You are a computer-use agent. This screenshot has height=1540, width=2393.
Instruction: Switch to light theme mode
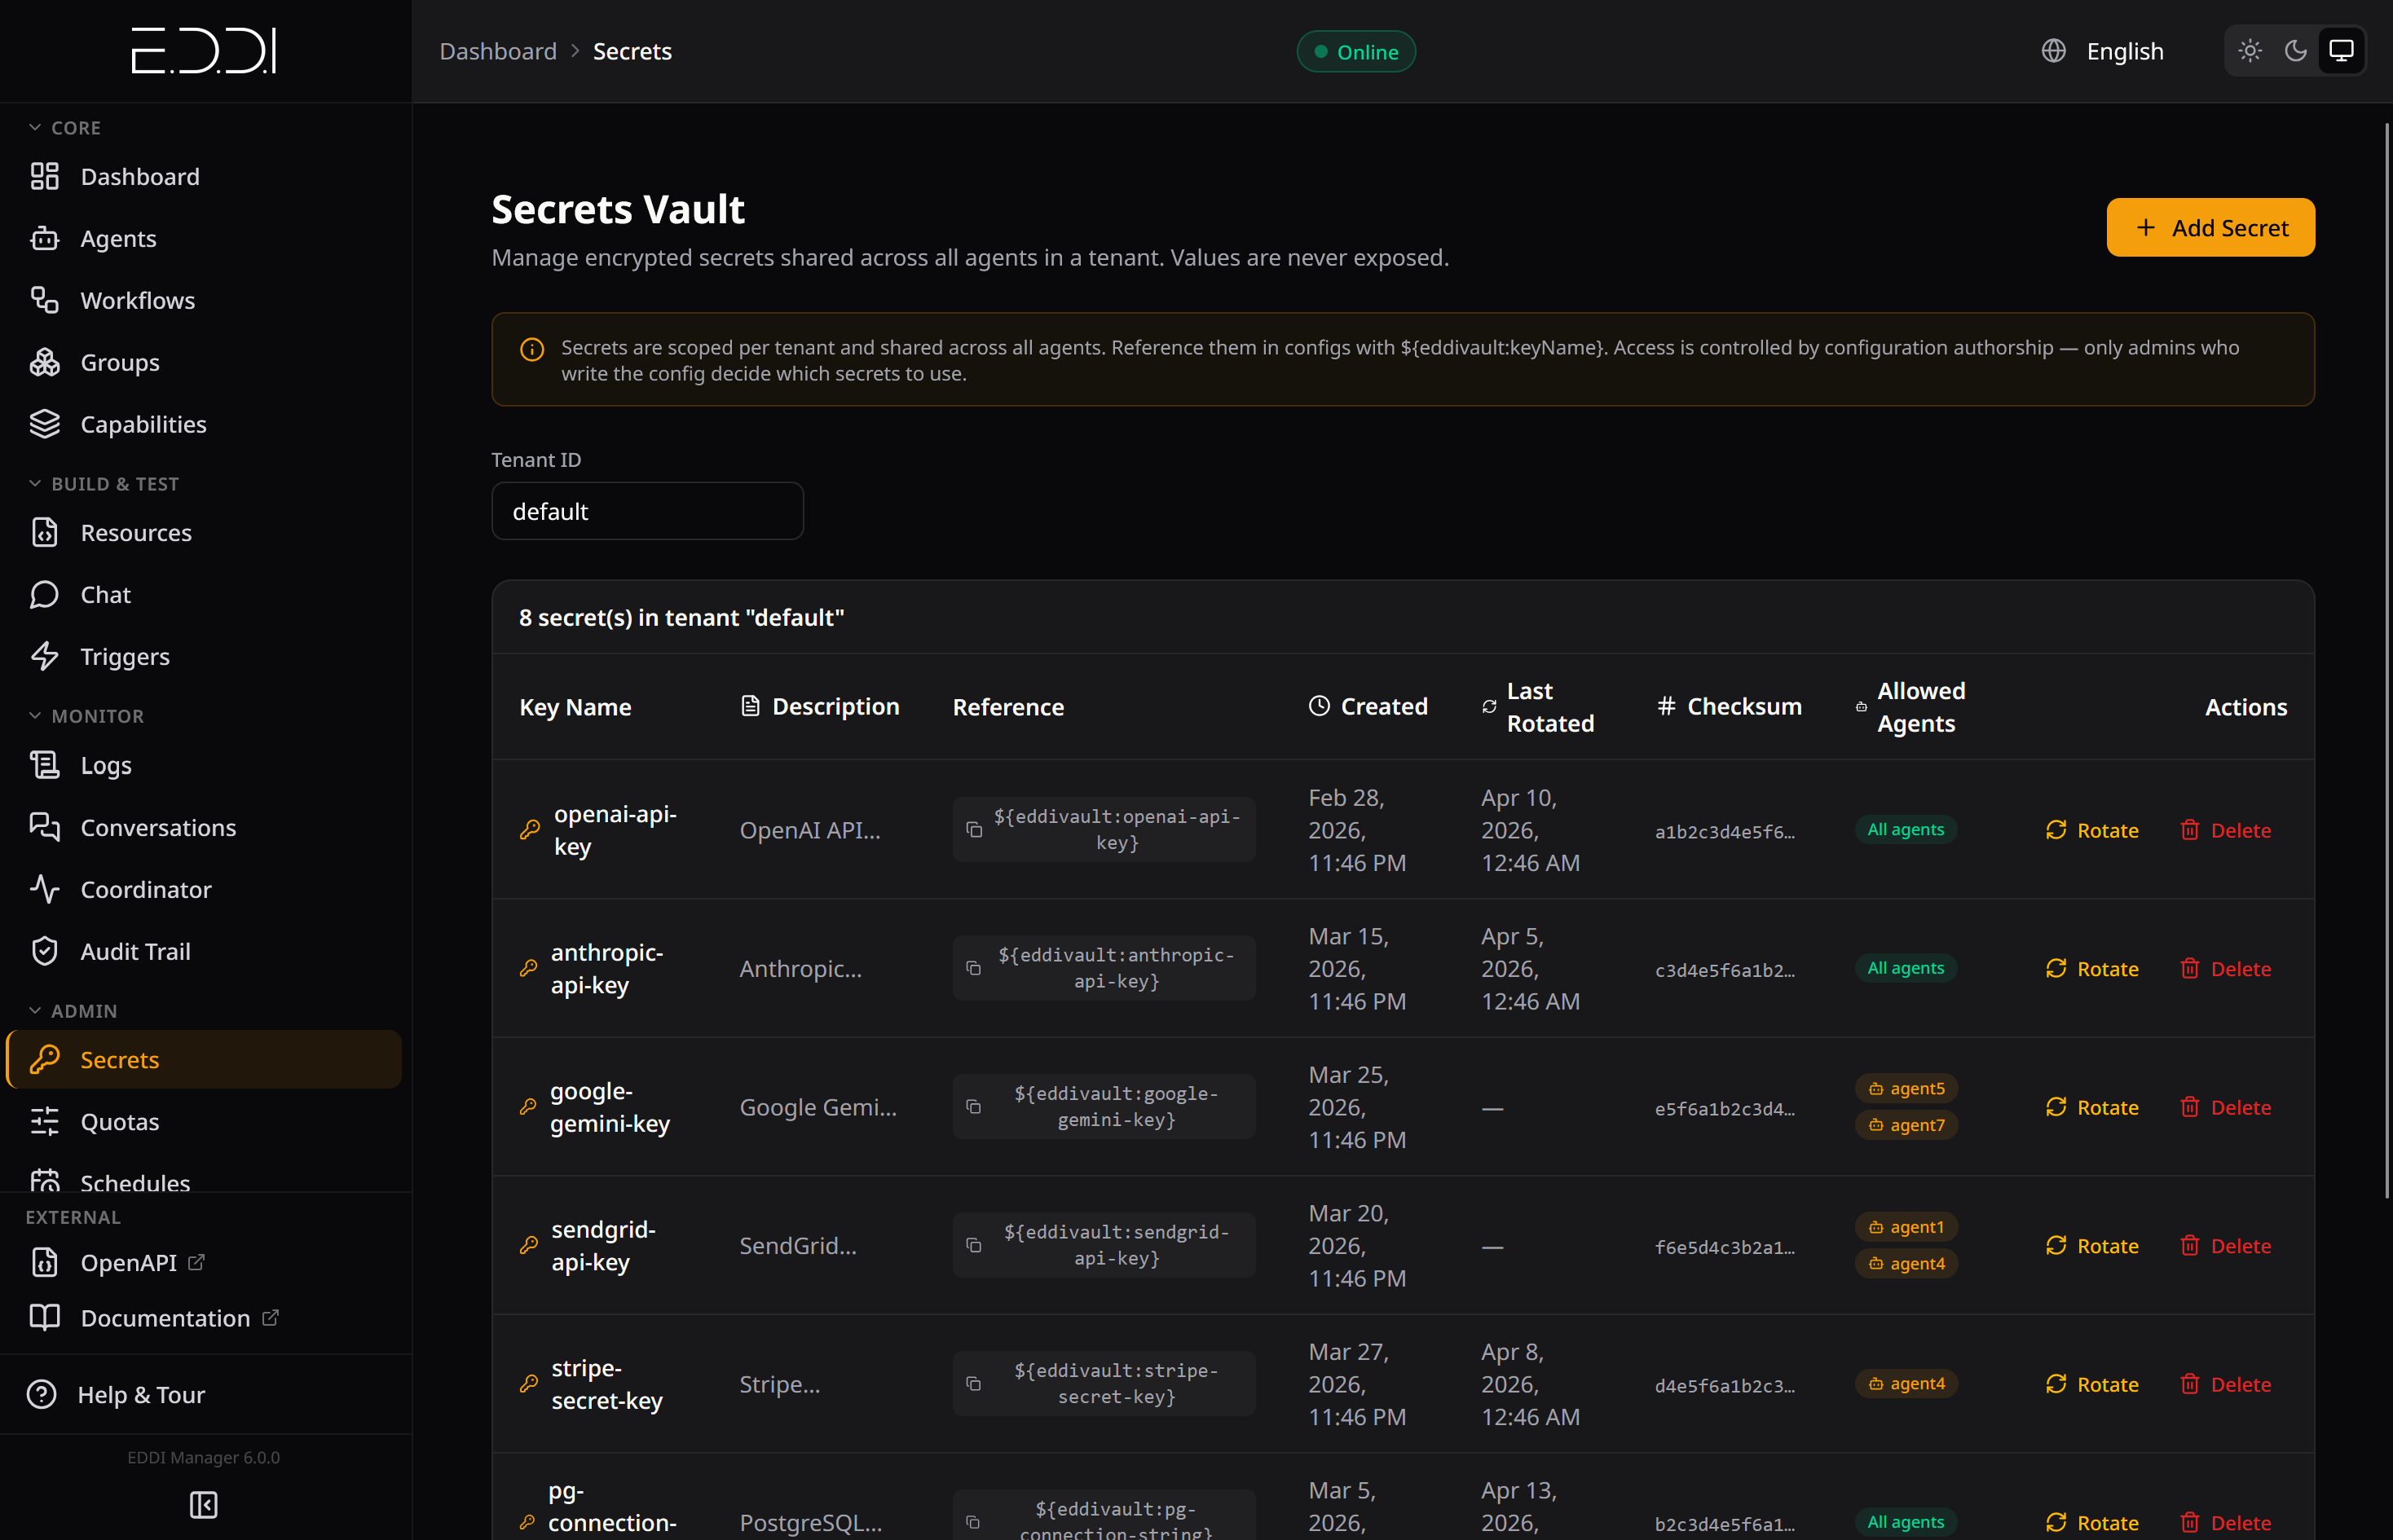point(2250,51)
